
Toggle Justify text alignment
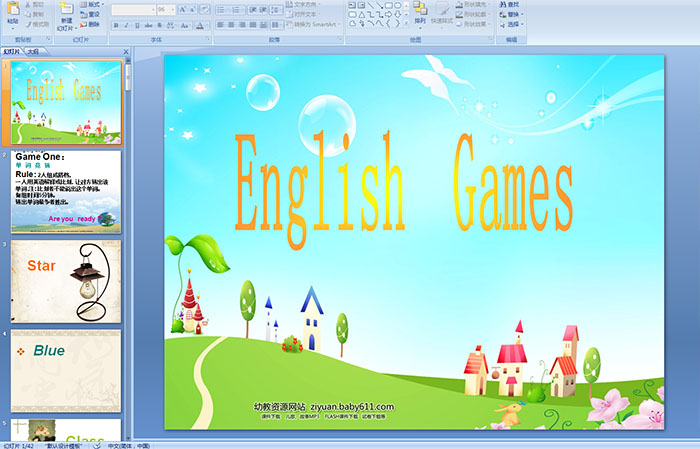(x=253, y=25)
